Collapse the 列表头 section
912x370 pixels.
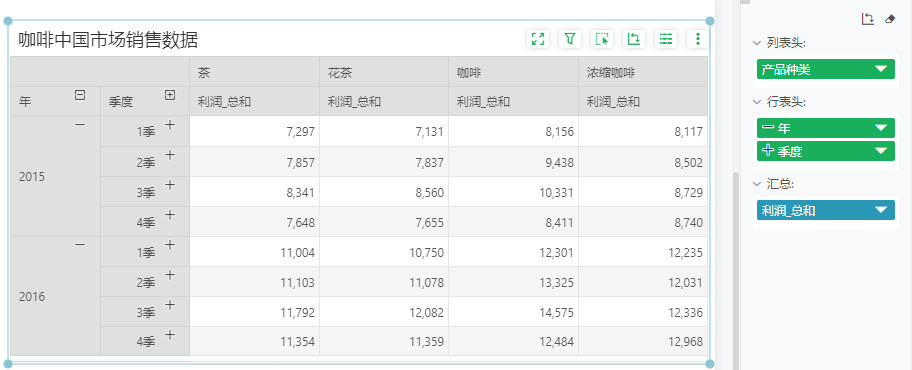pos(757,43)
